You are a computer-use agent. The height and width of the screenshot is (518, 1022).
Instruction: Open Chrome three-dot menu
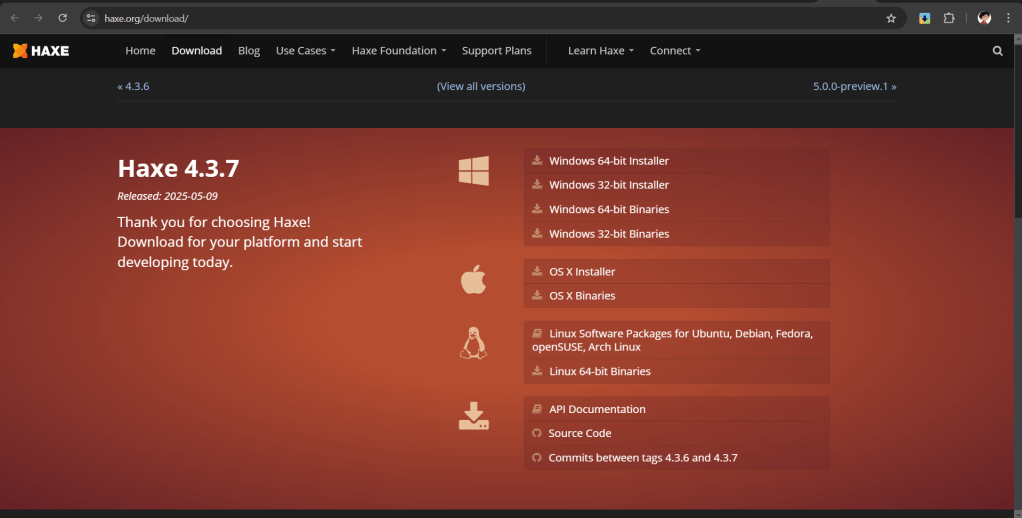[1008, 18]
